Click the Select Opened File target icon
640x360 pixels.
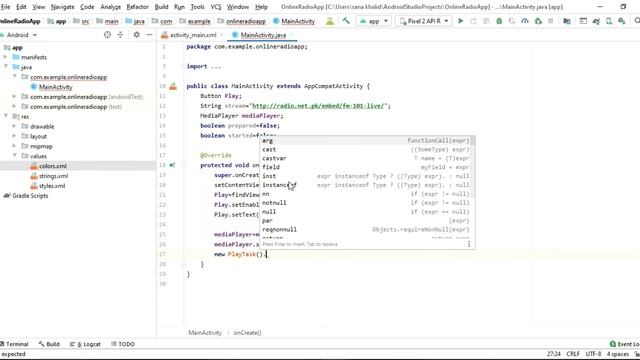tap(107, 35)
